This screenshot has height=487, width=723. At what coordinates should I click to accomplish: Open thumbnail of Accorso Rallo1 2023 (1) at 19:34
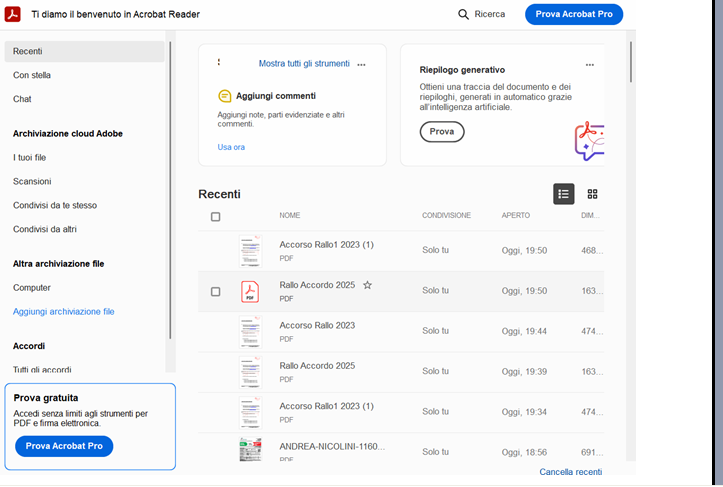[x=250, y=412]
